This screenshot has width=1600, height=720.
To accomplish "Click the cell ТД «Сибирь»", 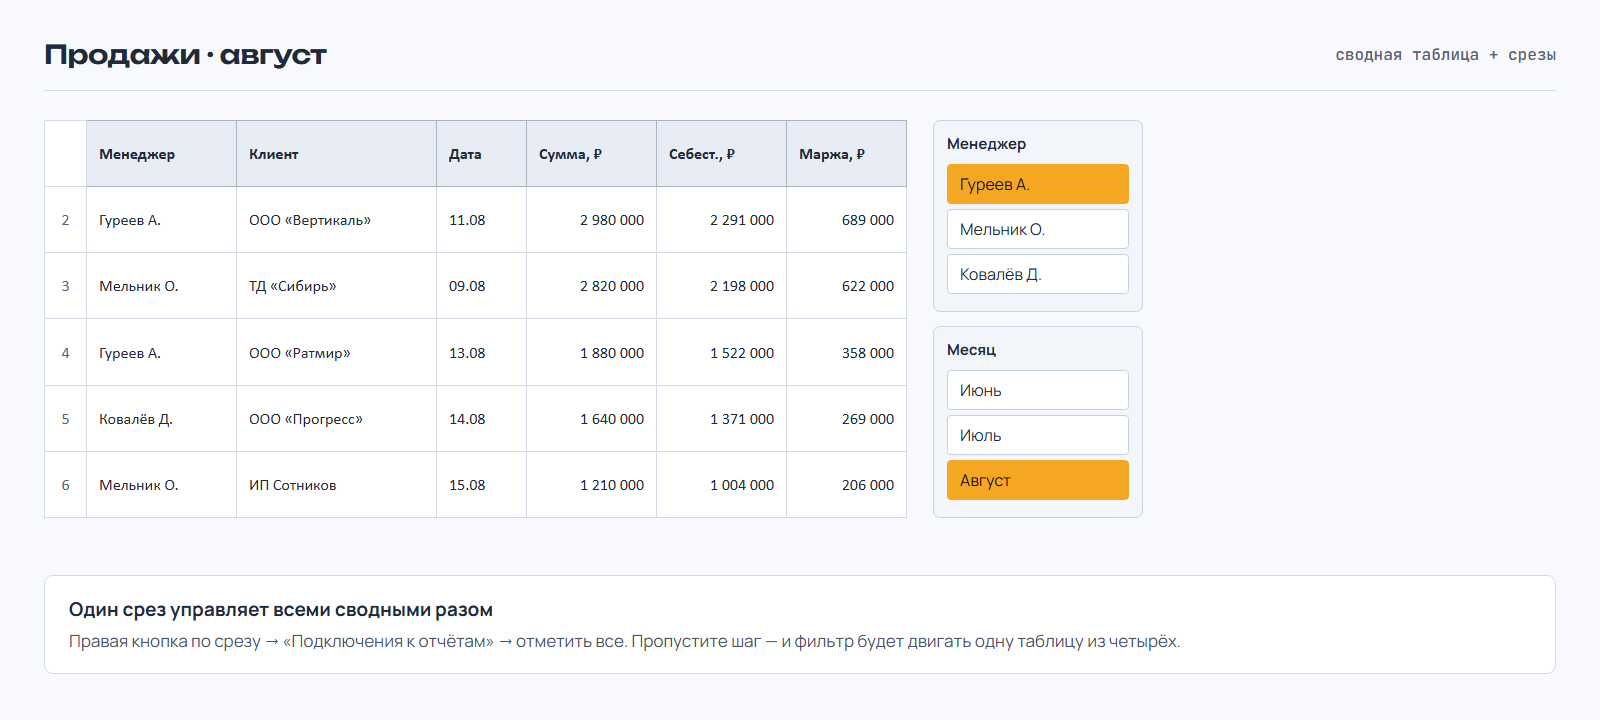I will point(337,286).
